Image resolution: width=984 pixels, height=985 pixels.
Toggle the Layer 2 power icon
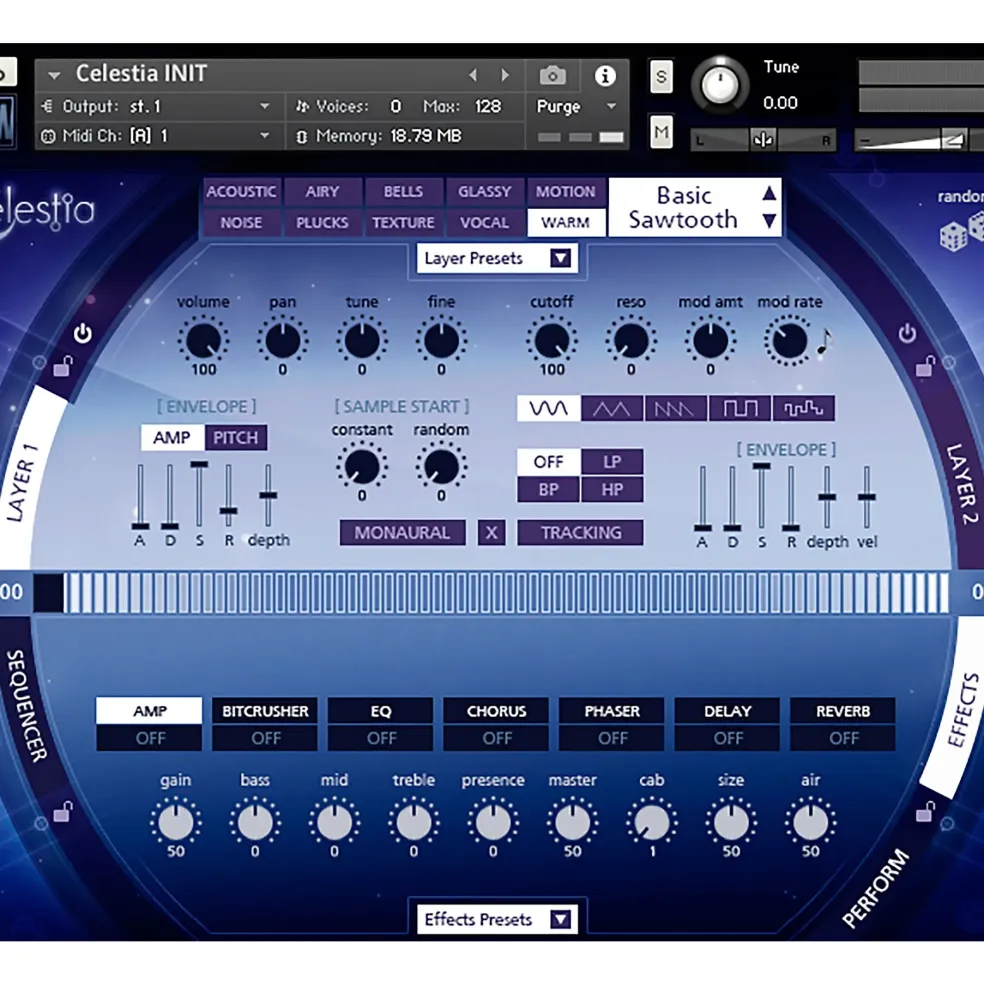point(907,333)
